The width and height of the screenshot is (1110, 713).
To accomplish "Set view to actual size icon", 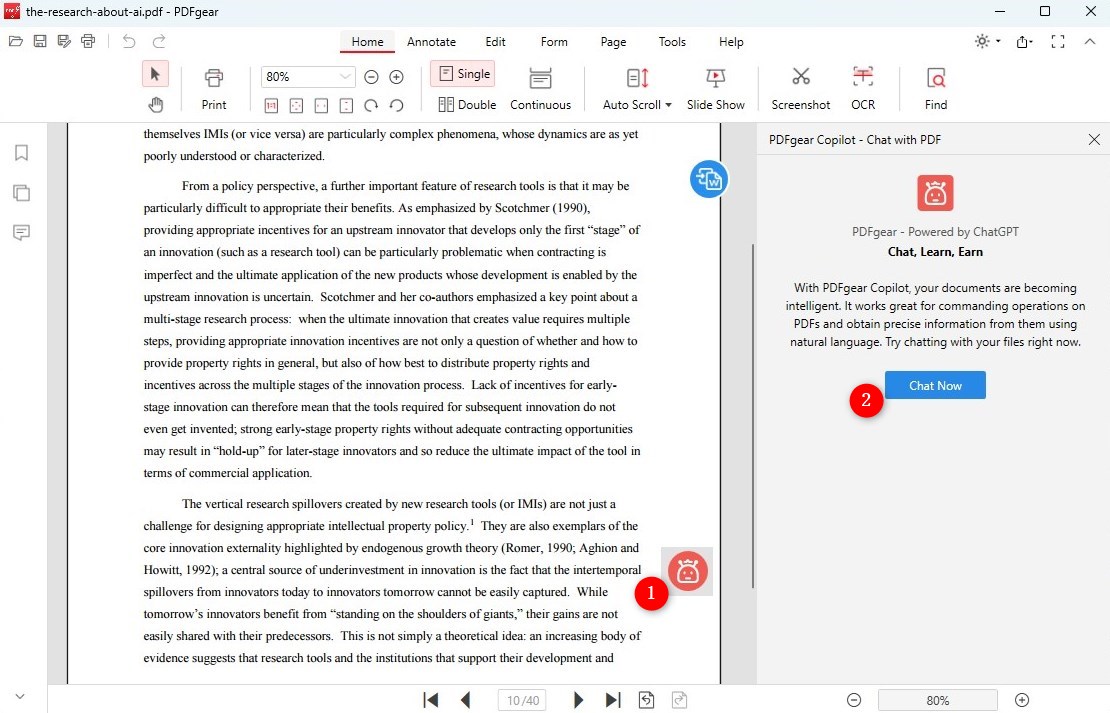I will point(271,105).
